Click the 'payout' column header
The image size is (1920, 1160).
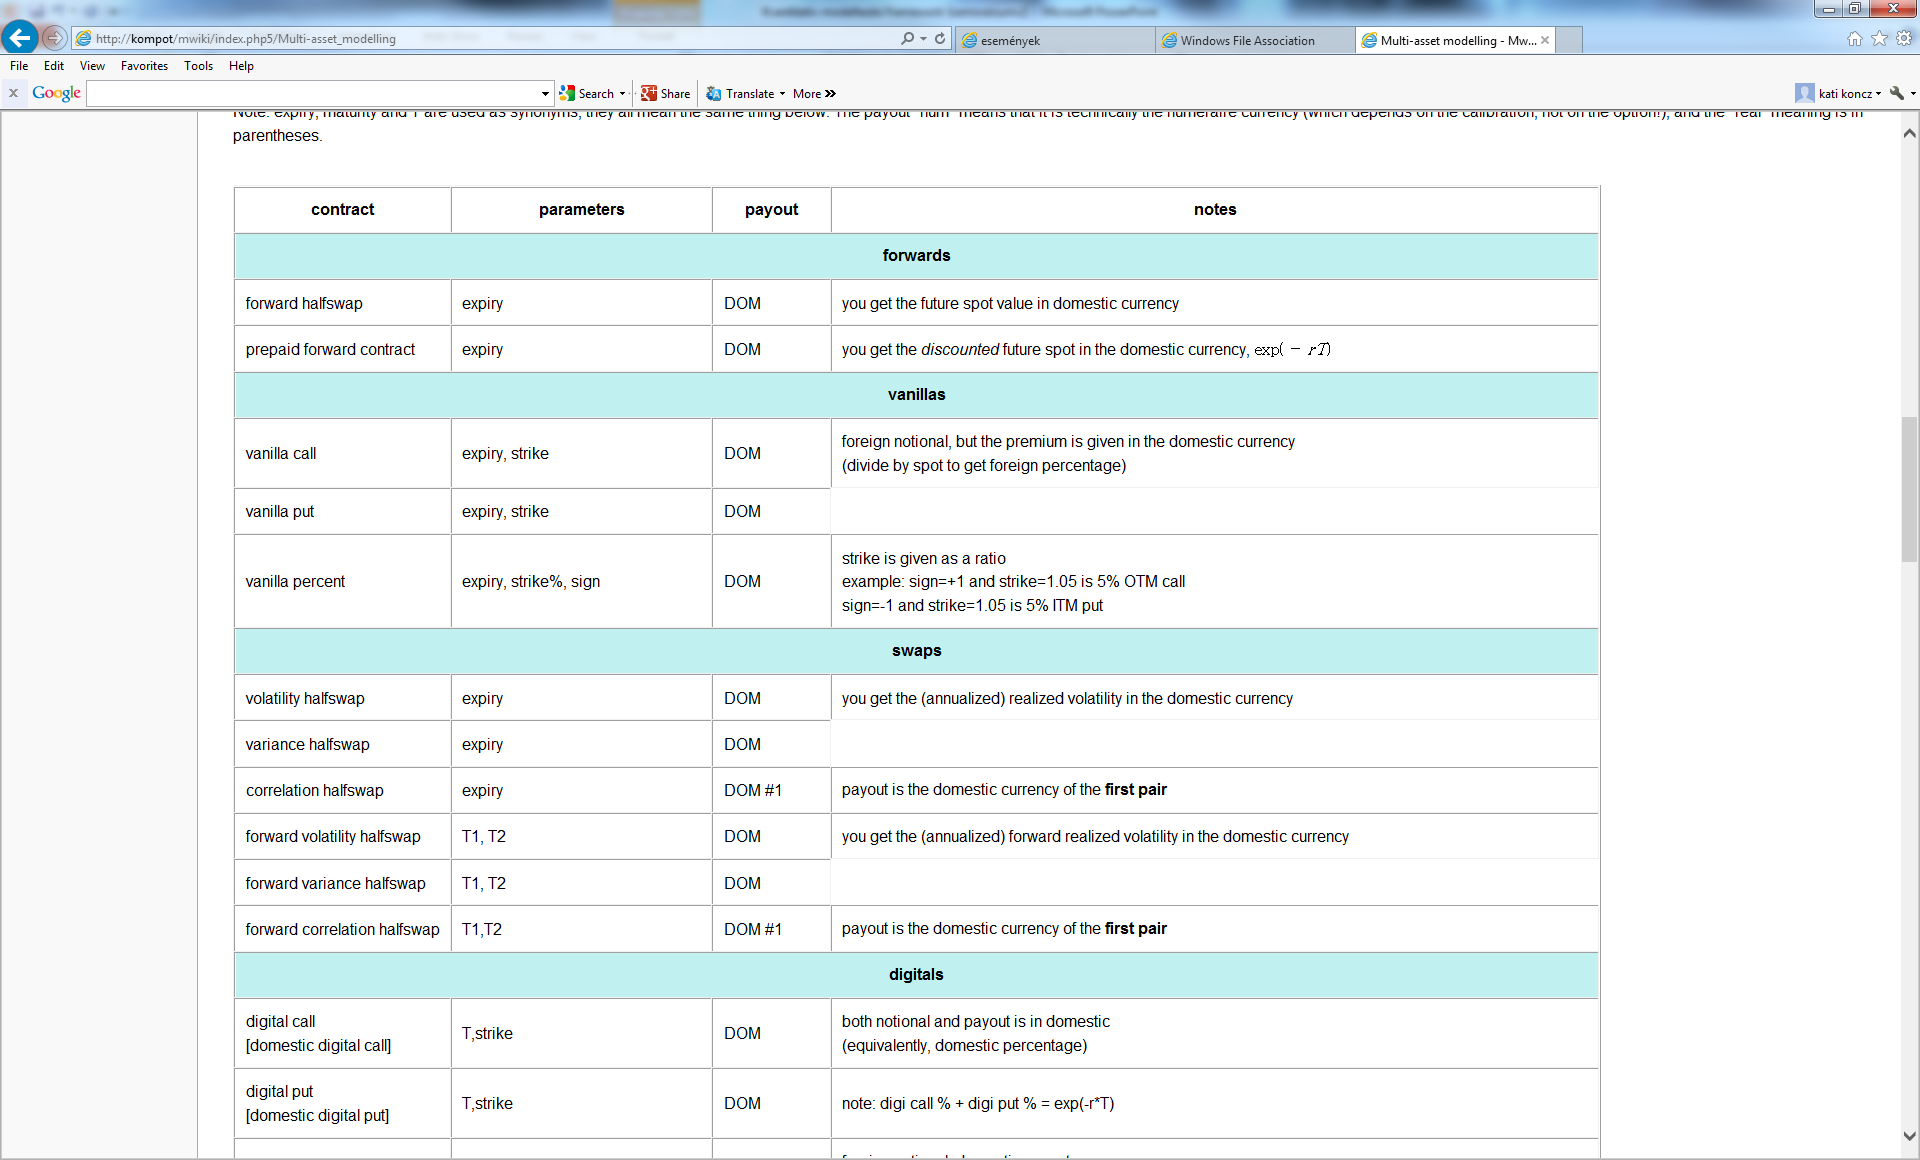point(771,210)
